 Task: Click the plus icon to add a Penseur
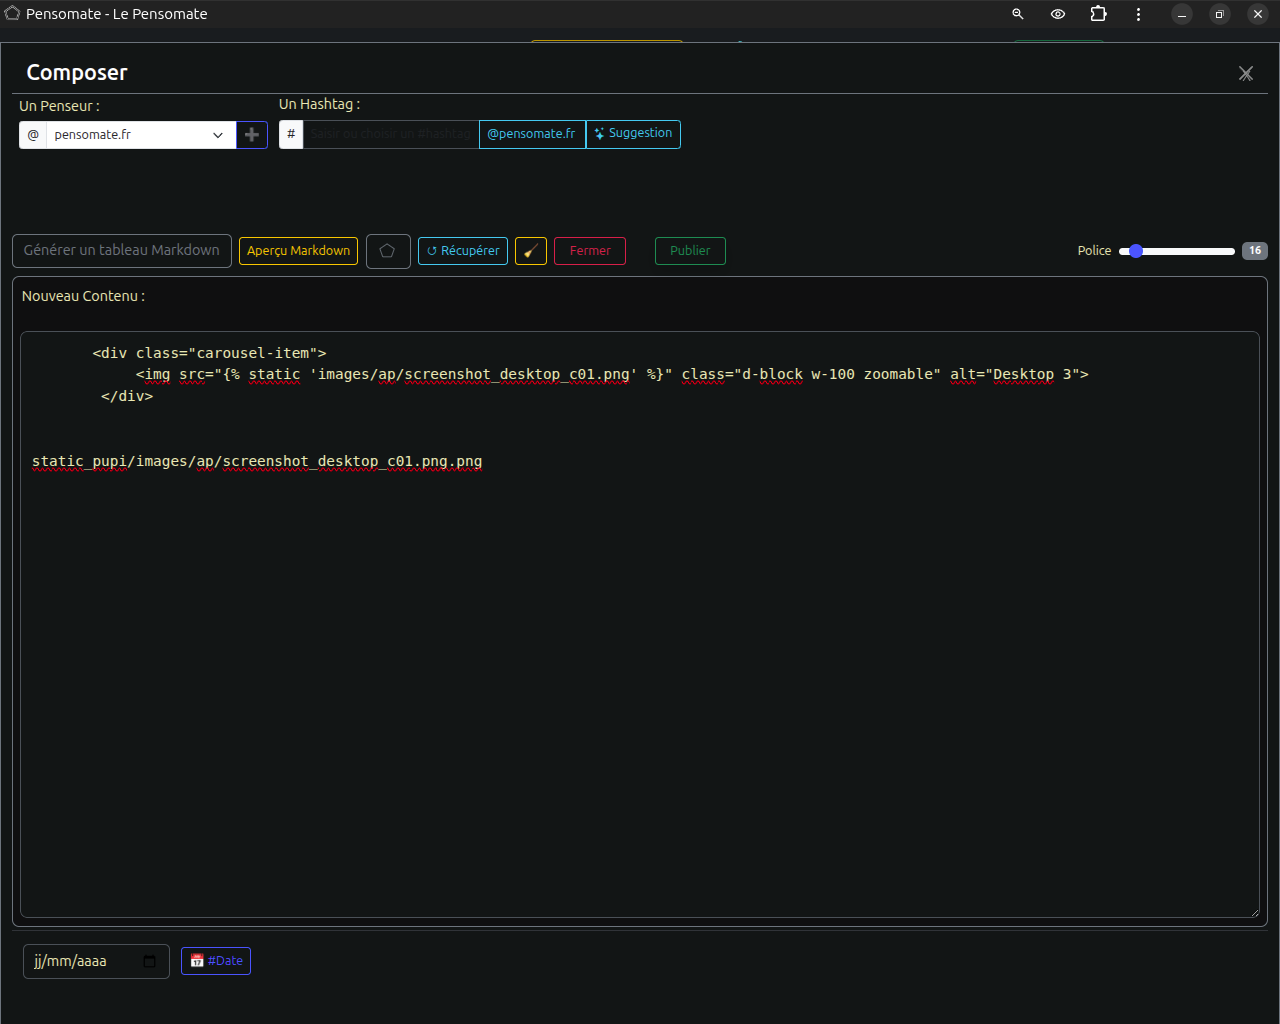[251, 134]
